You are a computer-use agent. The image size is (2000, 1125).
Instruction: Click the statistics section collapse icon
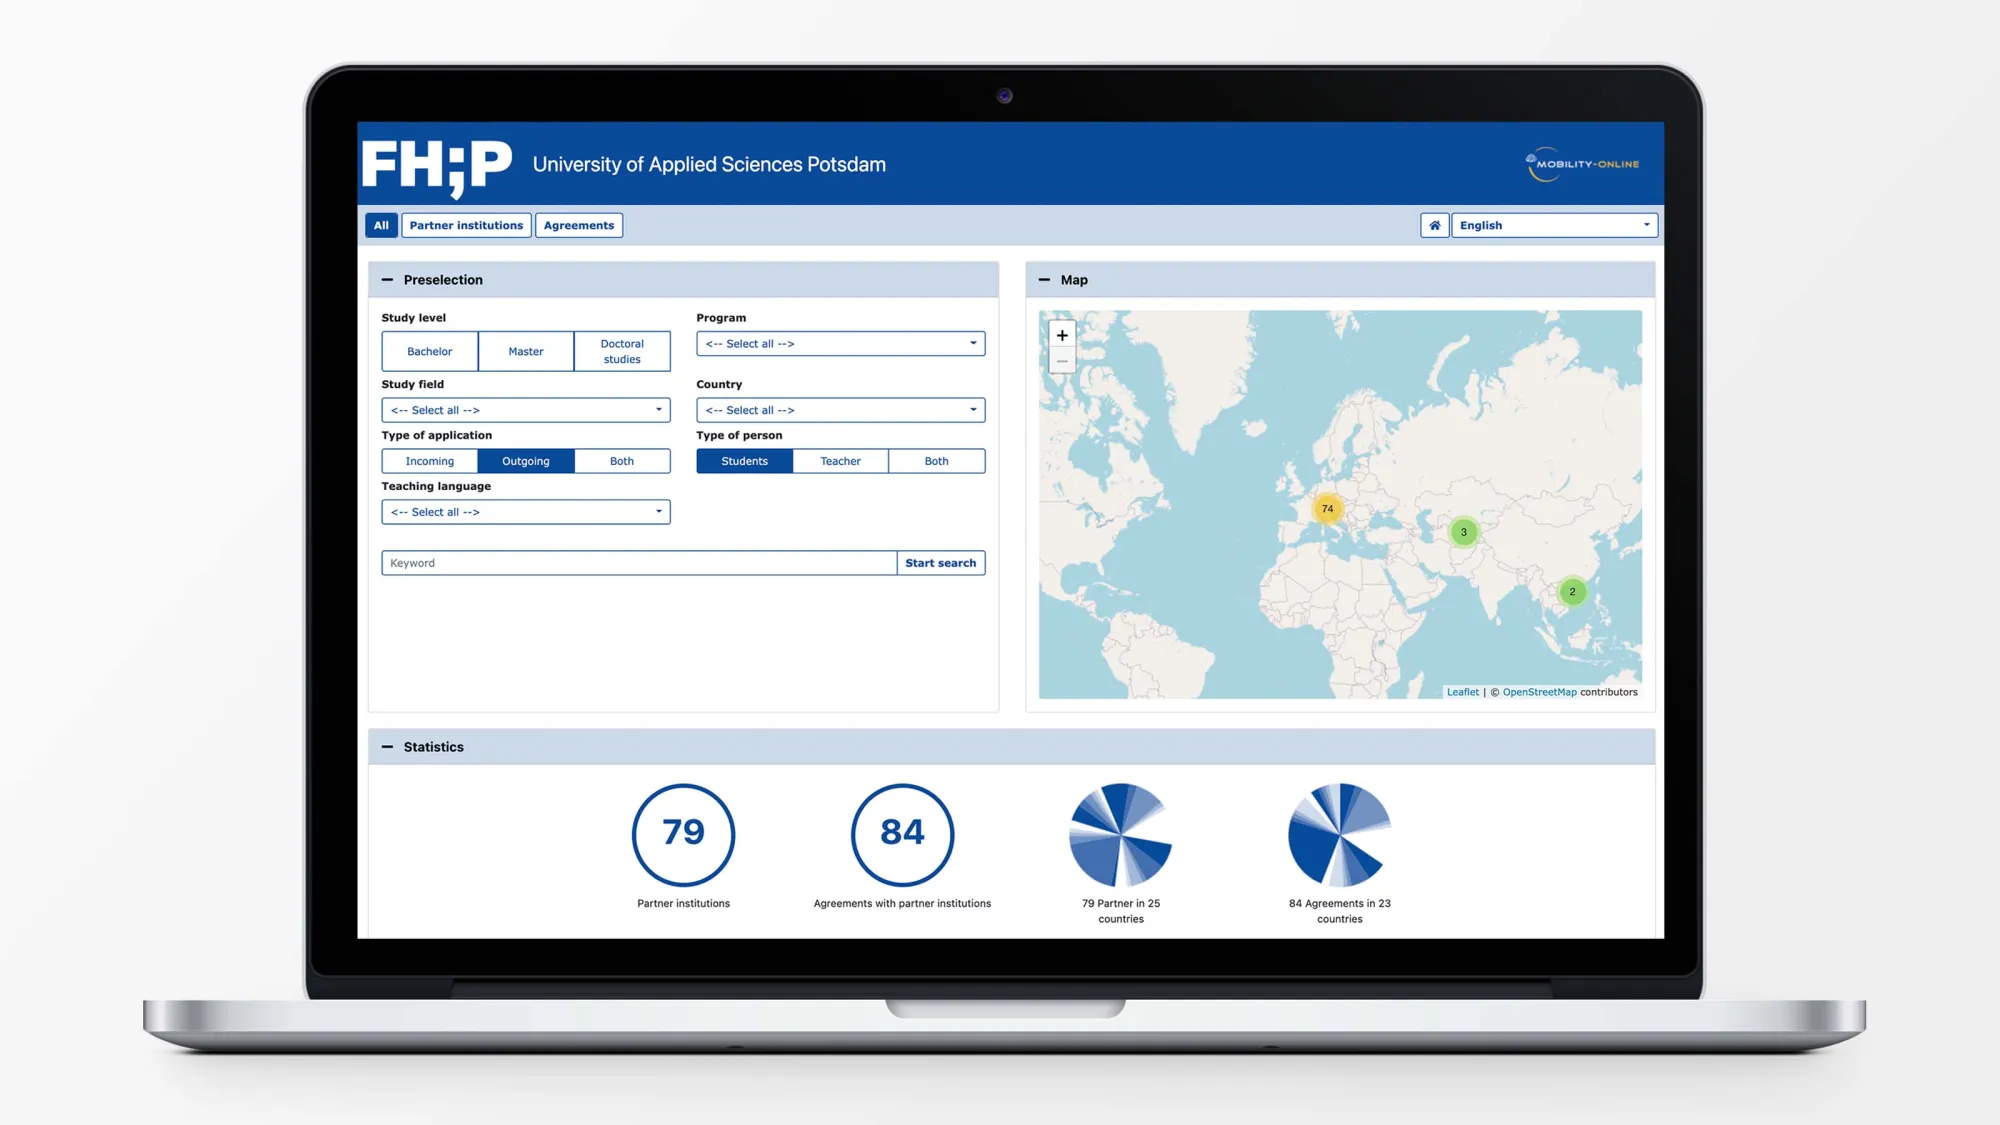(x=386, y=745)
